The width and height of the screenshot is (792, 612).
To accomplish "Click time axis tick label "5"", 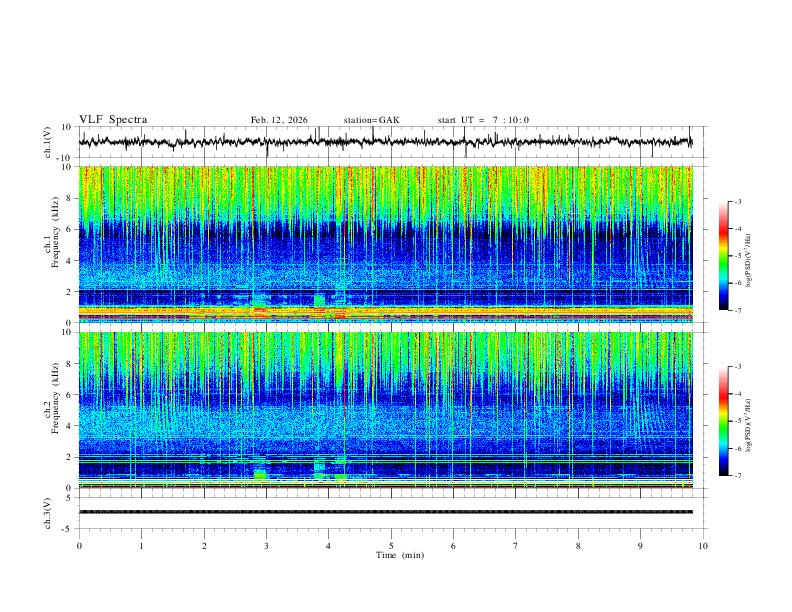I will [391, 546].
